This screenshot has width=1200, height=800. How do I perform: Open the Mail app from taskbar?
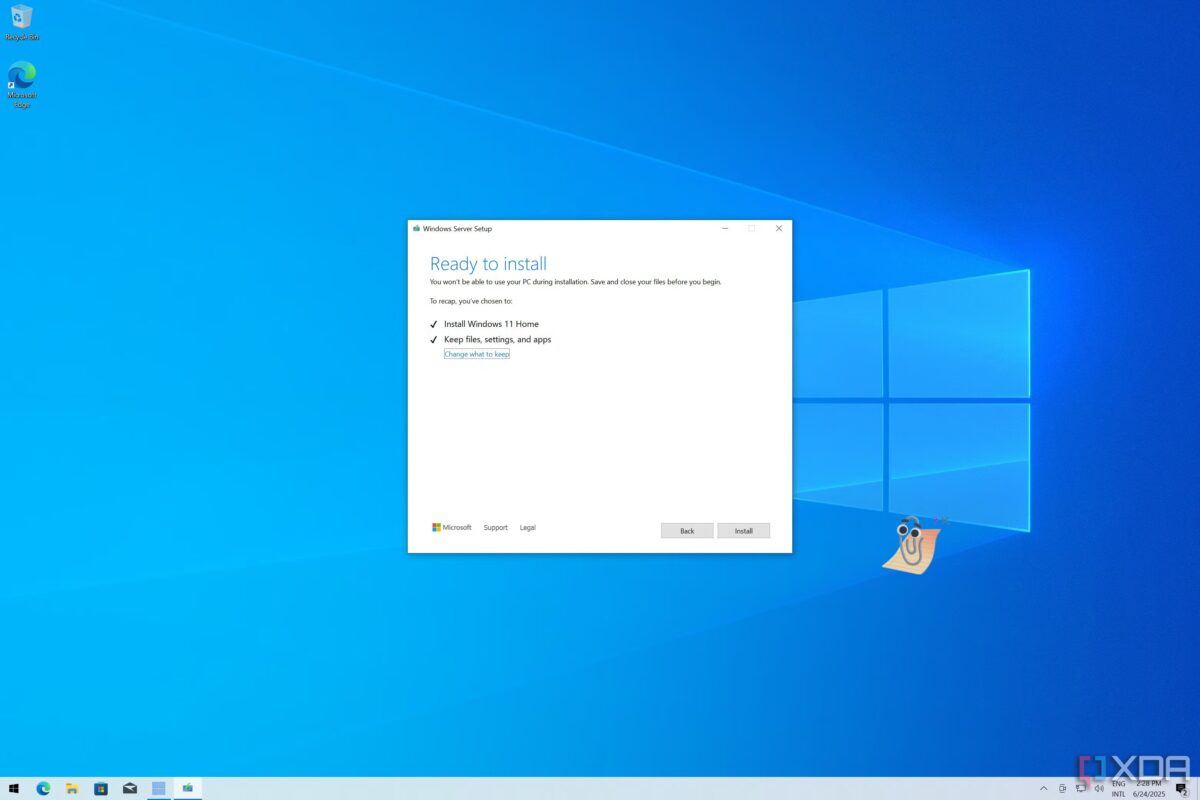pos(130,788)
